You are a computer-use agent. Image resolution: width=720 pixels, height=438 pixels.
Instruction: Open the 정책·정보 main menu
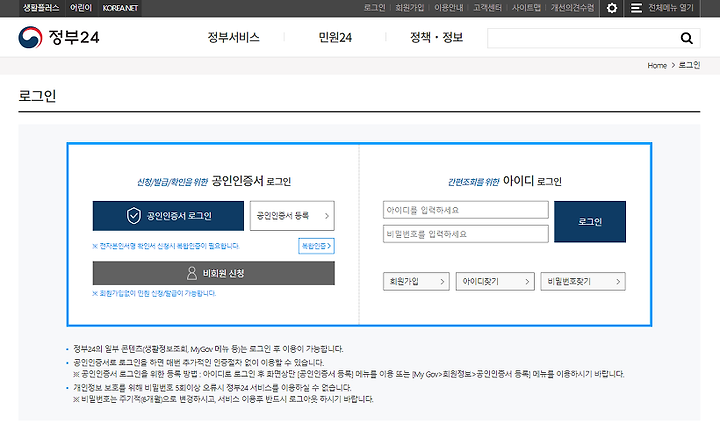pyautogui.click(x=436, y=37)
